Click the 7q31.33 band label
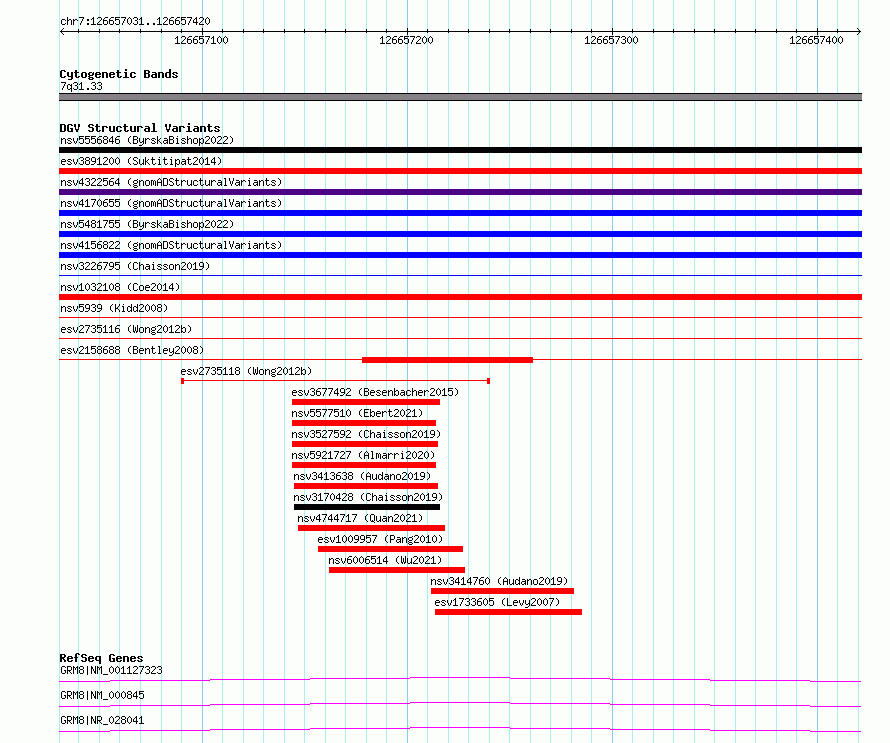The height and width of the screenshot is (743, 890). point(81,86)
